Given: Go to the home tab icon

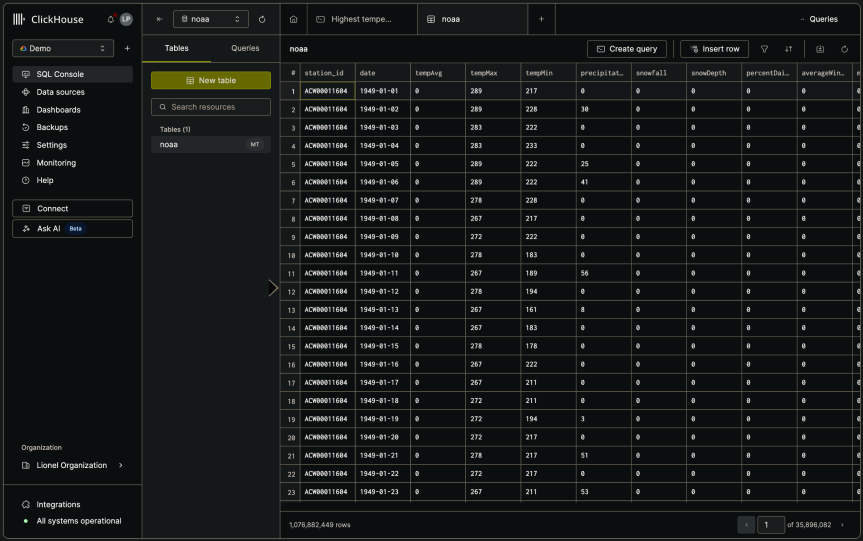Looking at the screenshot, I should (x=293, y=19).
